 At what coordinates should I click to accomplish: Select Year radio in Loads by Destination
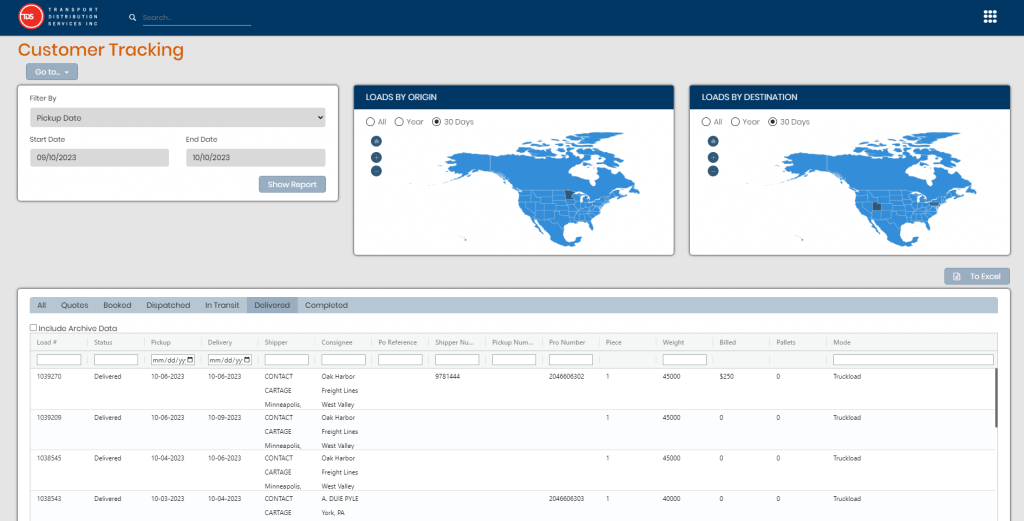735,122
